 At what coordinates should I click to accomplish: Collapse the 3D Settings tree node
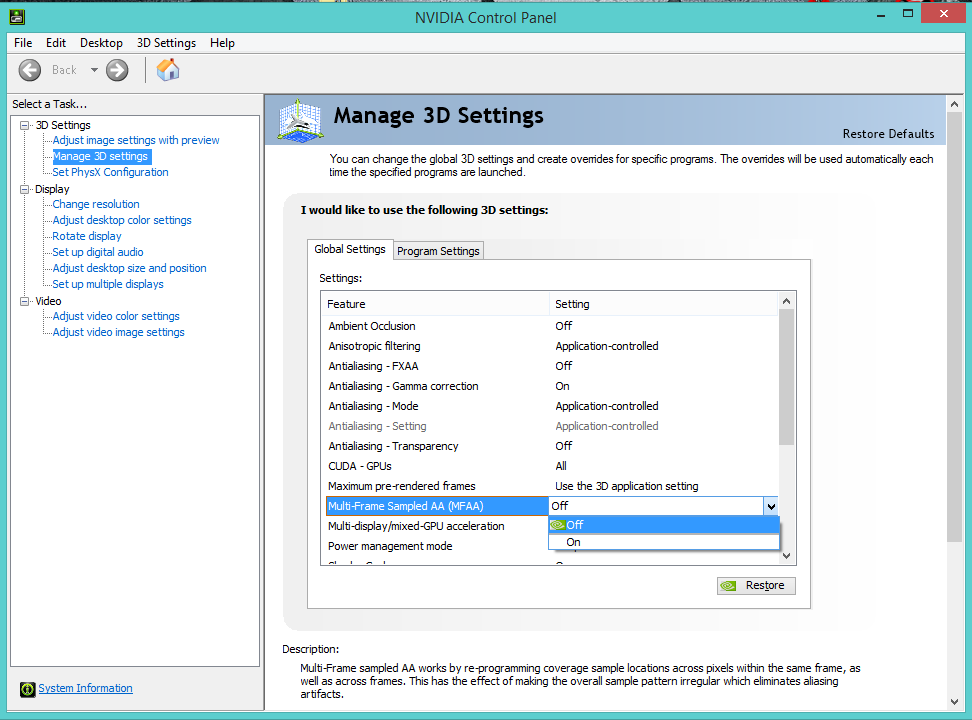25,125
